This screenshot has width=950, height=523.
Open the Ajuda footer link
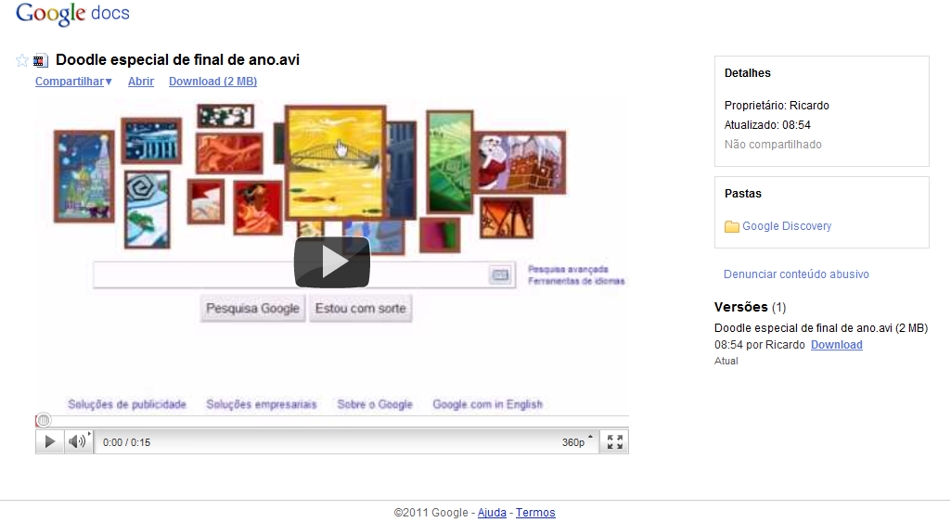pyautogui.click(x=492, y=513)
